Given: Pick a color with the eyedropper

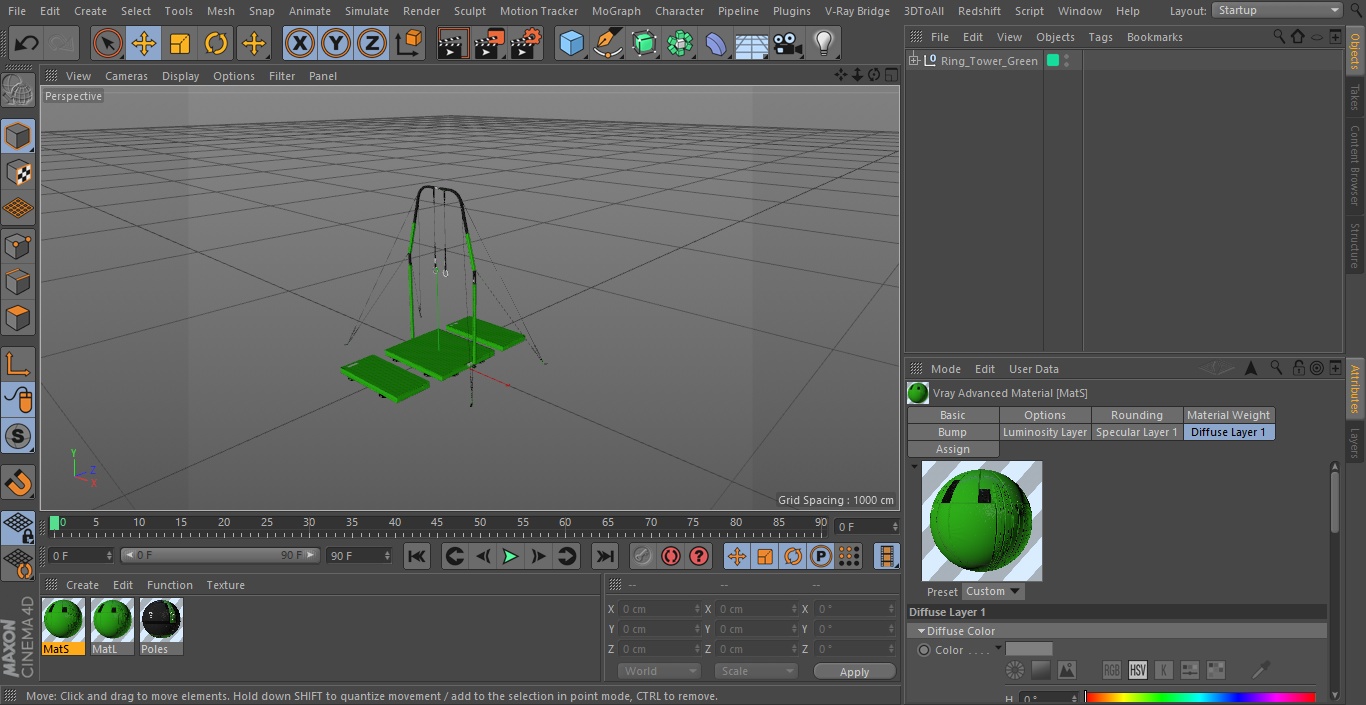Looking at the screenshot, I should (1261, 669).
